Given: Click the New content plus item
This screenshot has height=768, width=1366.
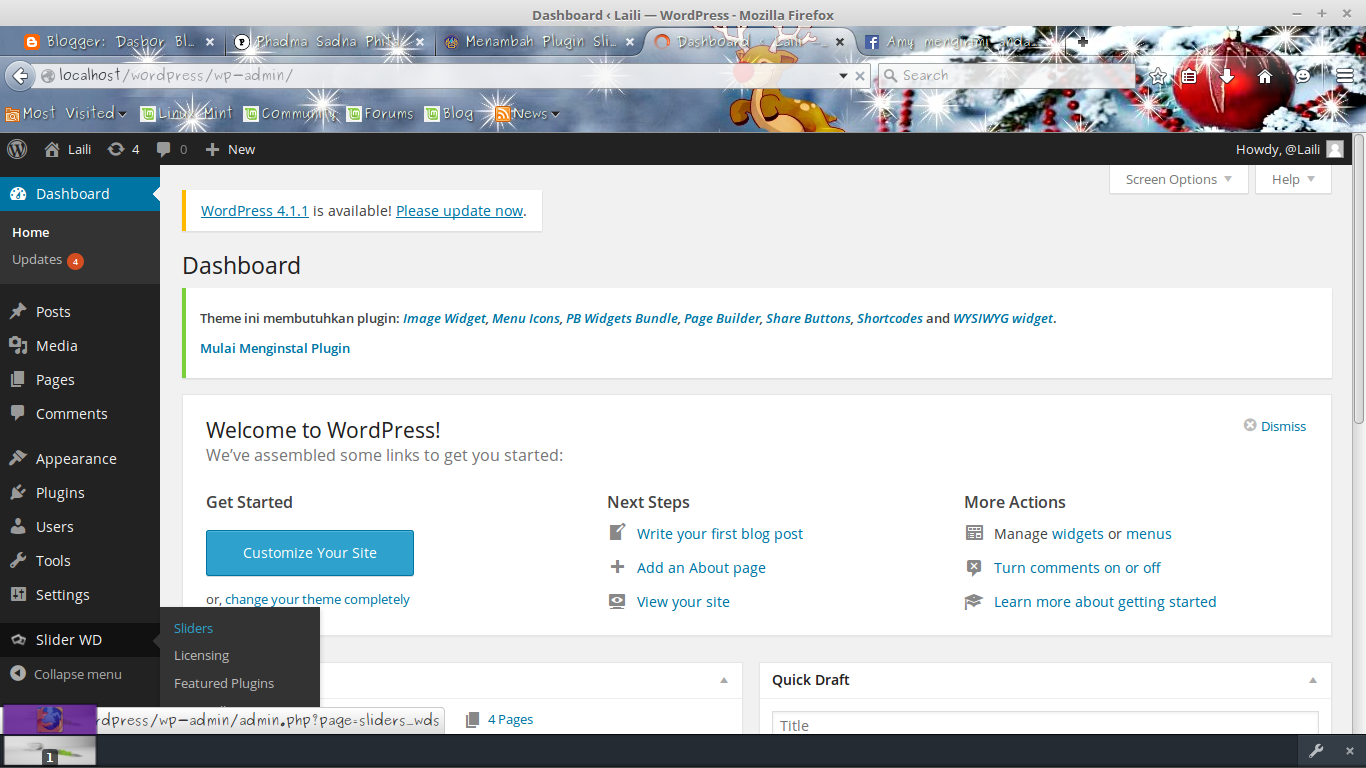Looking at the screenshot, I should pos(230,149).
